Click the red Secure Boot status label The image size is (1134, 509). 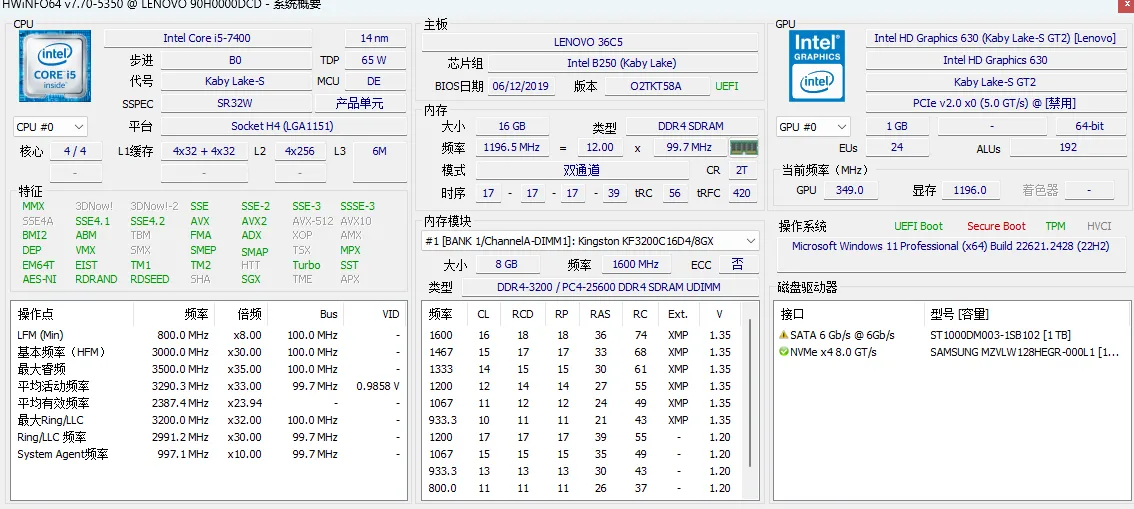[x=996, y=226]
